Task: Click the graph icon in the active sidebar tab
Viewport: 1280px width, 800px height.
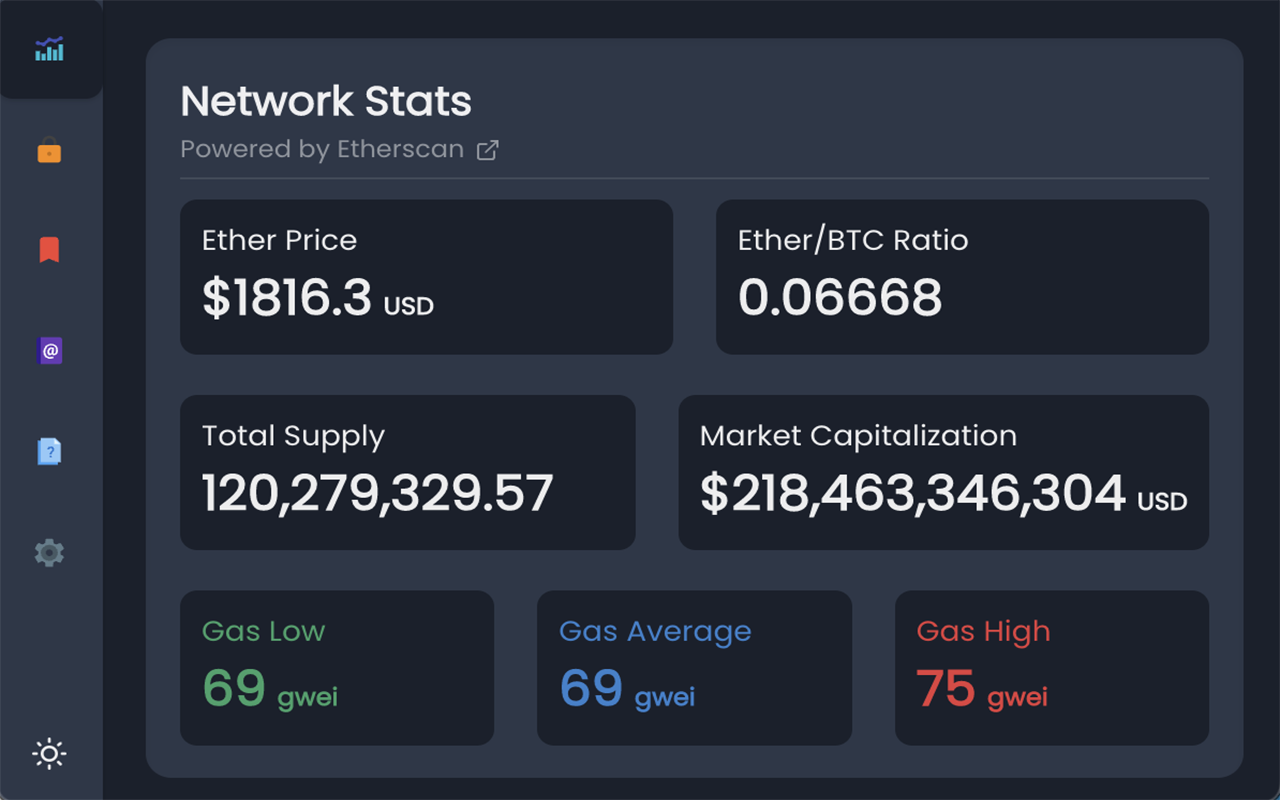Action: click(x=50, y=48)
